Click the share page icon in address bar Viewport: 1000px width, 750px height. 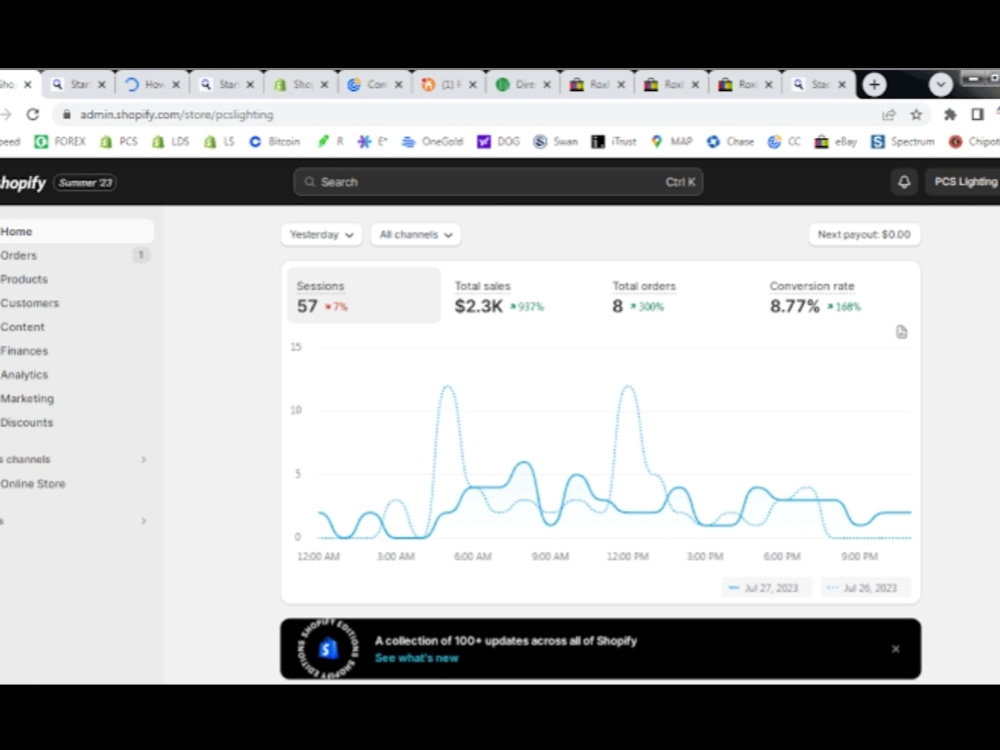pos(888,115)
